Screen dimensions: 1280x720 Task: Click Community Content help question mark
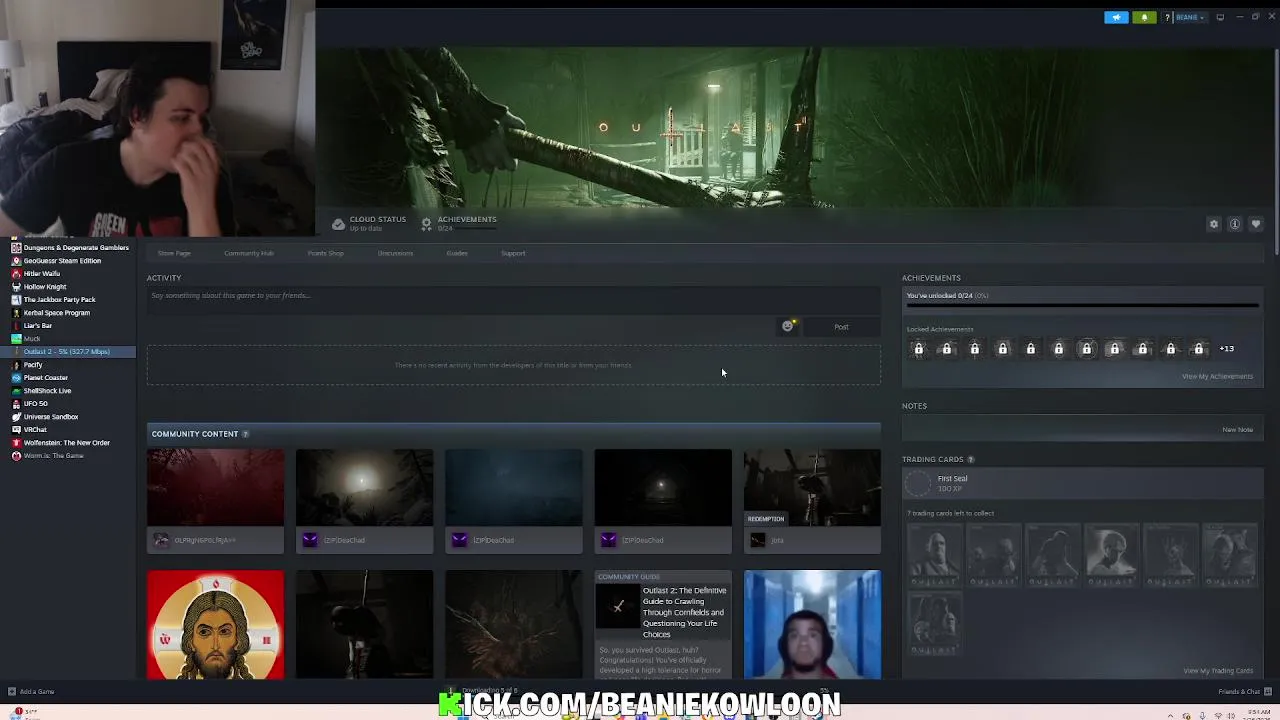click(x=245, y=434)
